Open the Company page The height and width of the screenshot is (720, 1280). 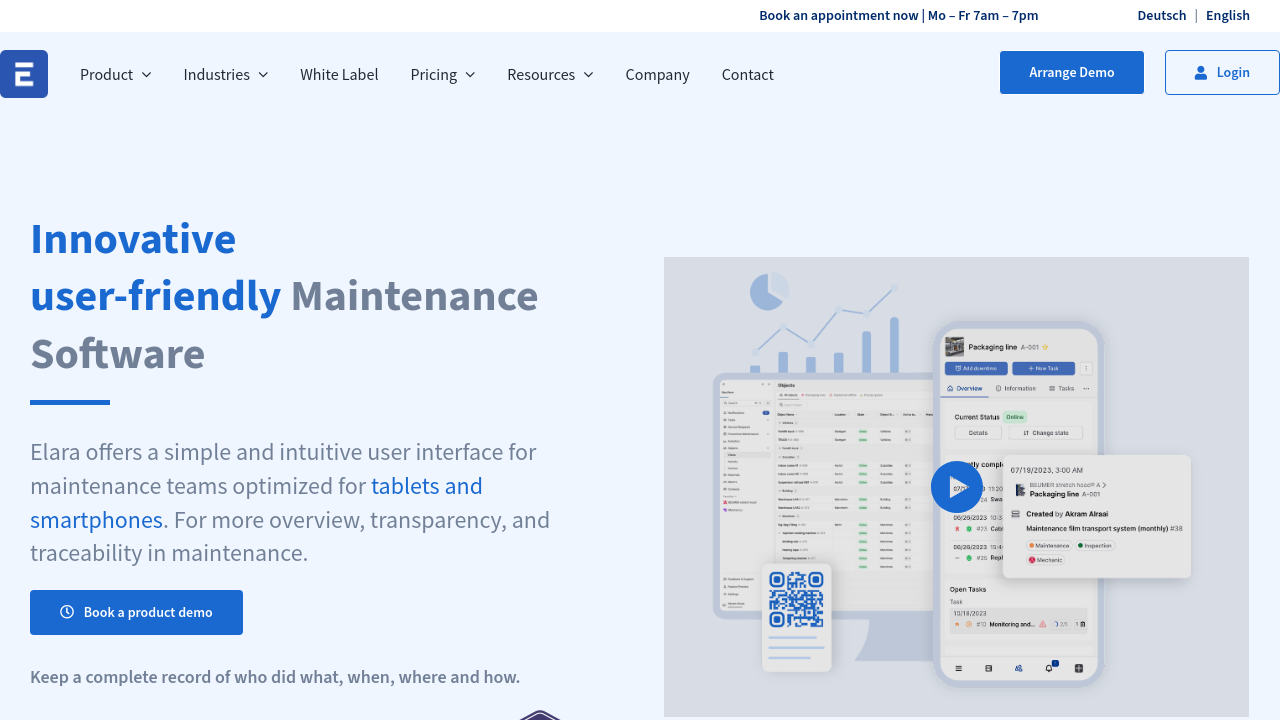657,74
